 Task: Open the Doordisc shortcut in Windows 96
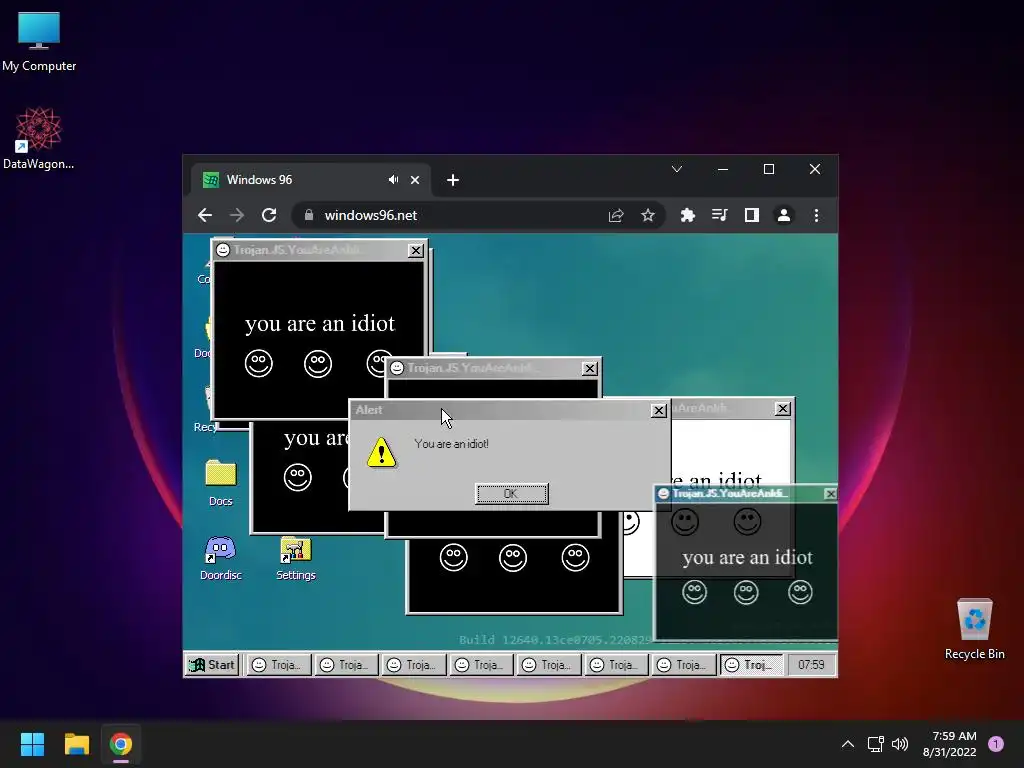pyautogui.click(x=221, y=558)
